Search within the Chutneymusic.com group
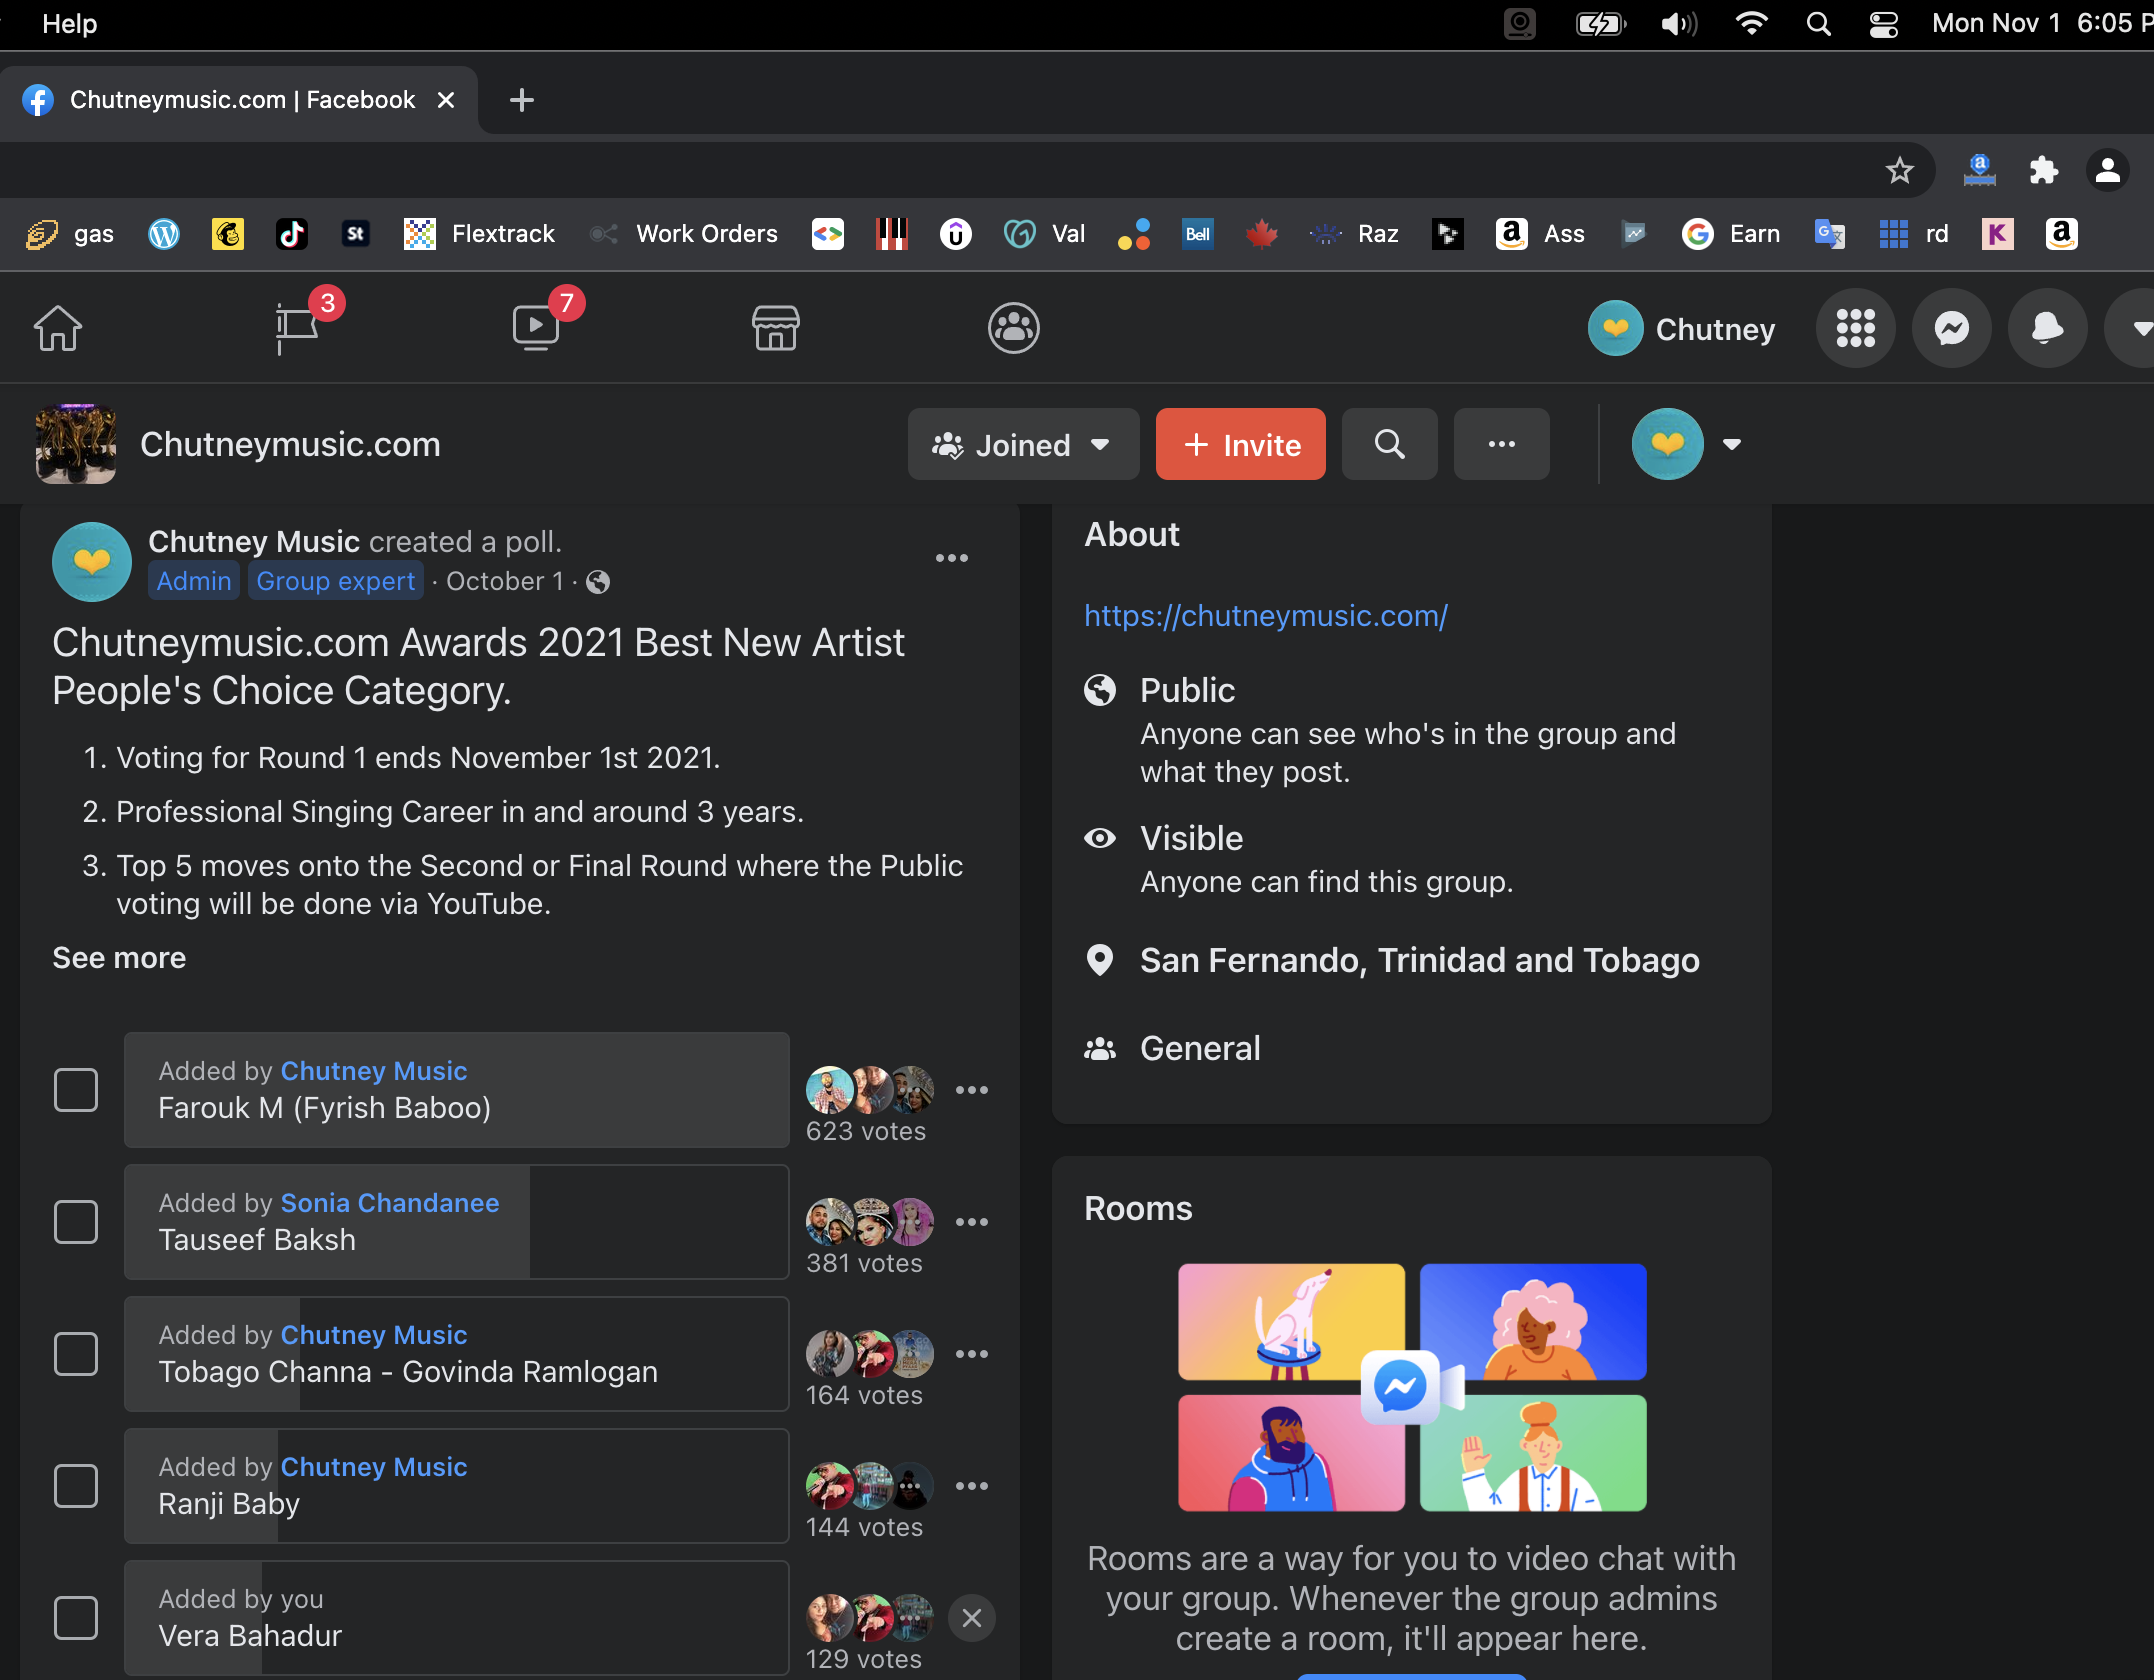 pyautogui.click(x=1389, y=444)
